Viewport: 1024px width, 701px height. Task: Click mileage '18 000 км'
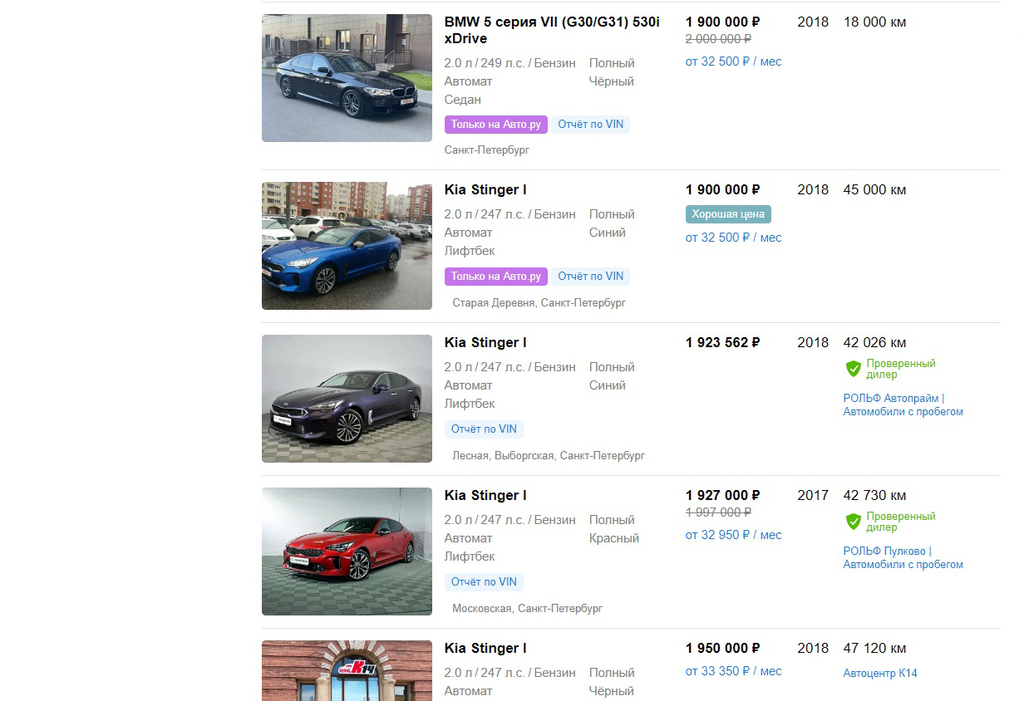coord(874,22)
